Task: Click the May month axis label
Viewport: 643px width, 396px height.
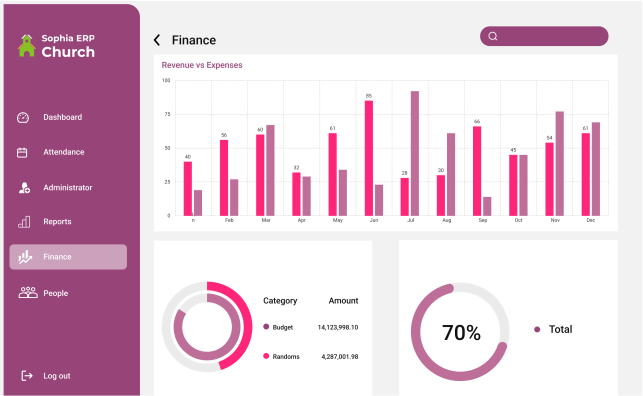Action: pyautogui.click(x=337, y=220)
